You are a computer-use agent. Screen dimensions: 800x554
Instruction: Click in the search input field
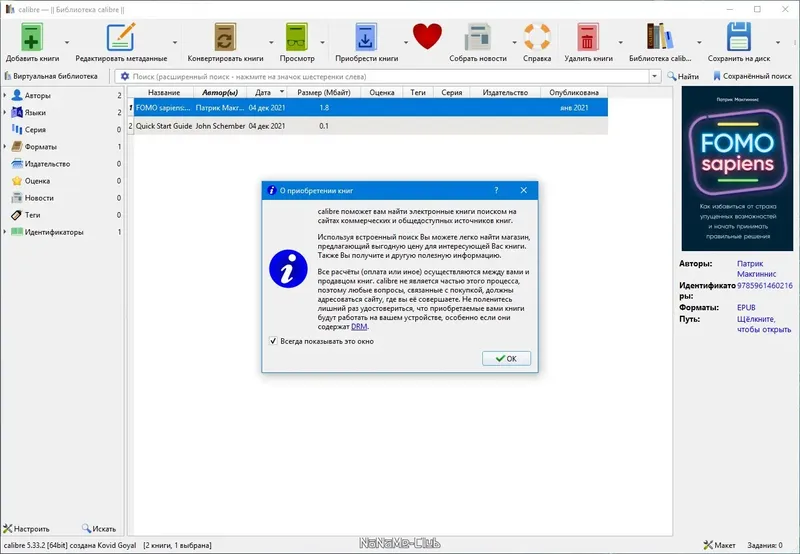coord(389,77)
